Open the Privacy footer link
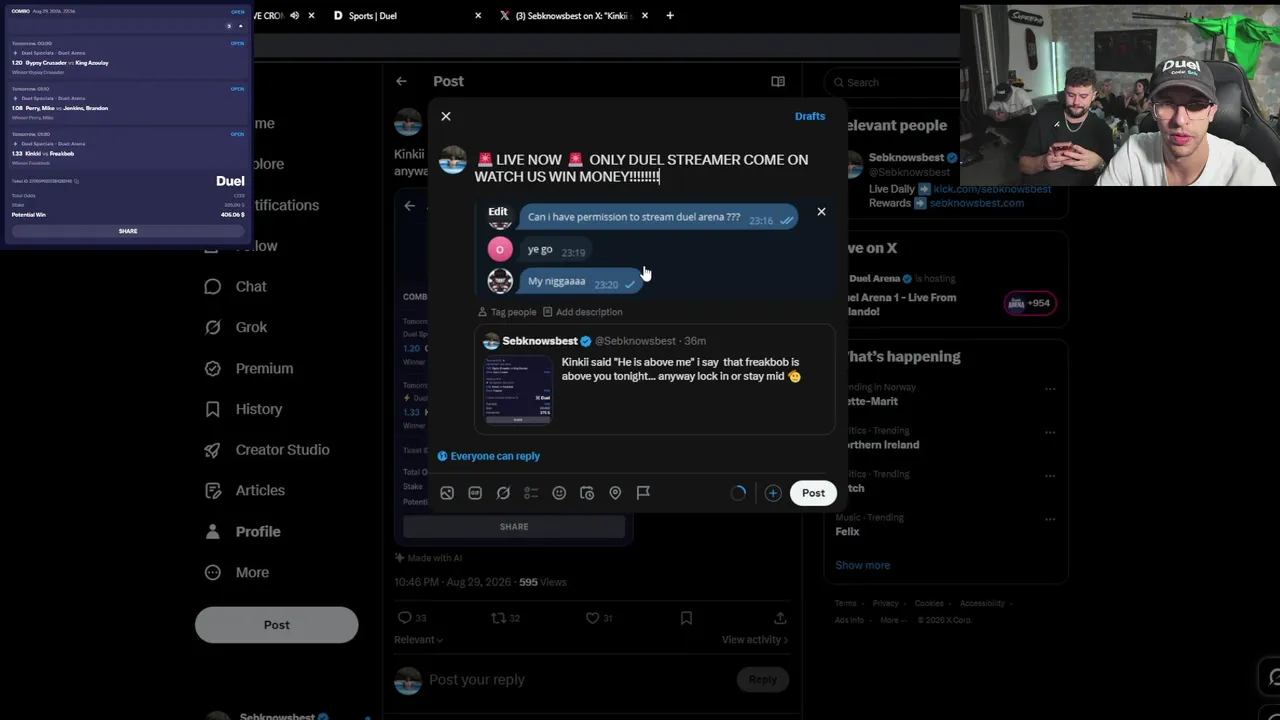The image size is (1280, 720). [885, 604]
